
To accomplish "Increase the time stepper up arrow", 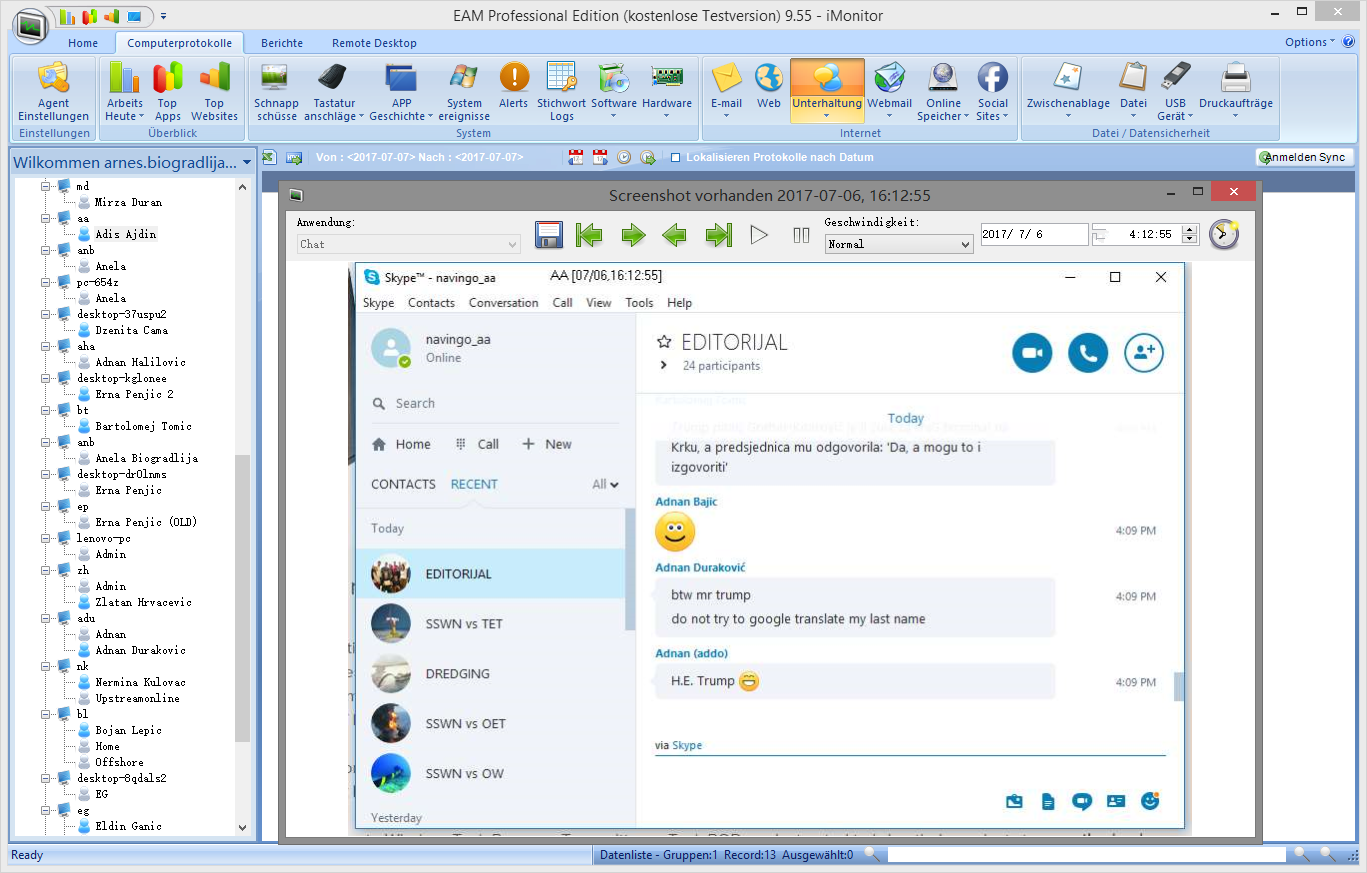I will 1189,229.
